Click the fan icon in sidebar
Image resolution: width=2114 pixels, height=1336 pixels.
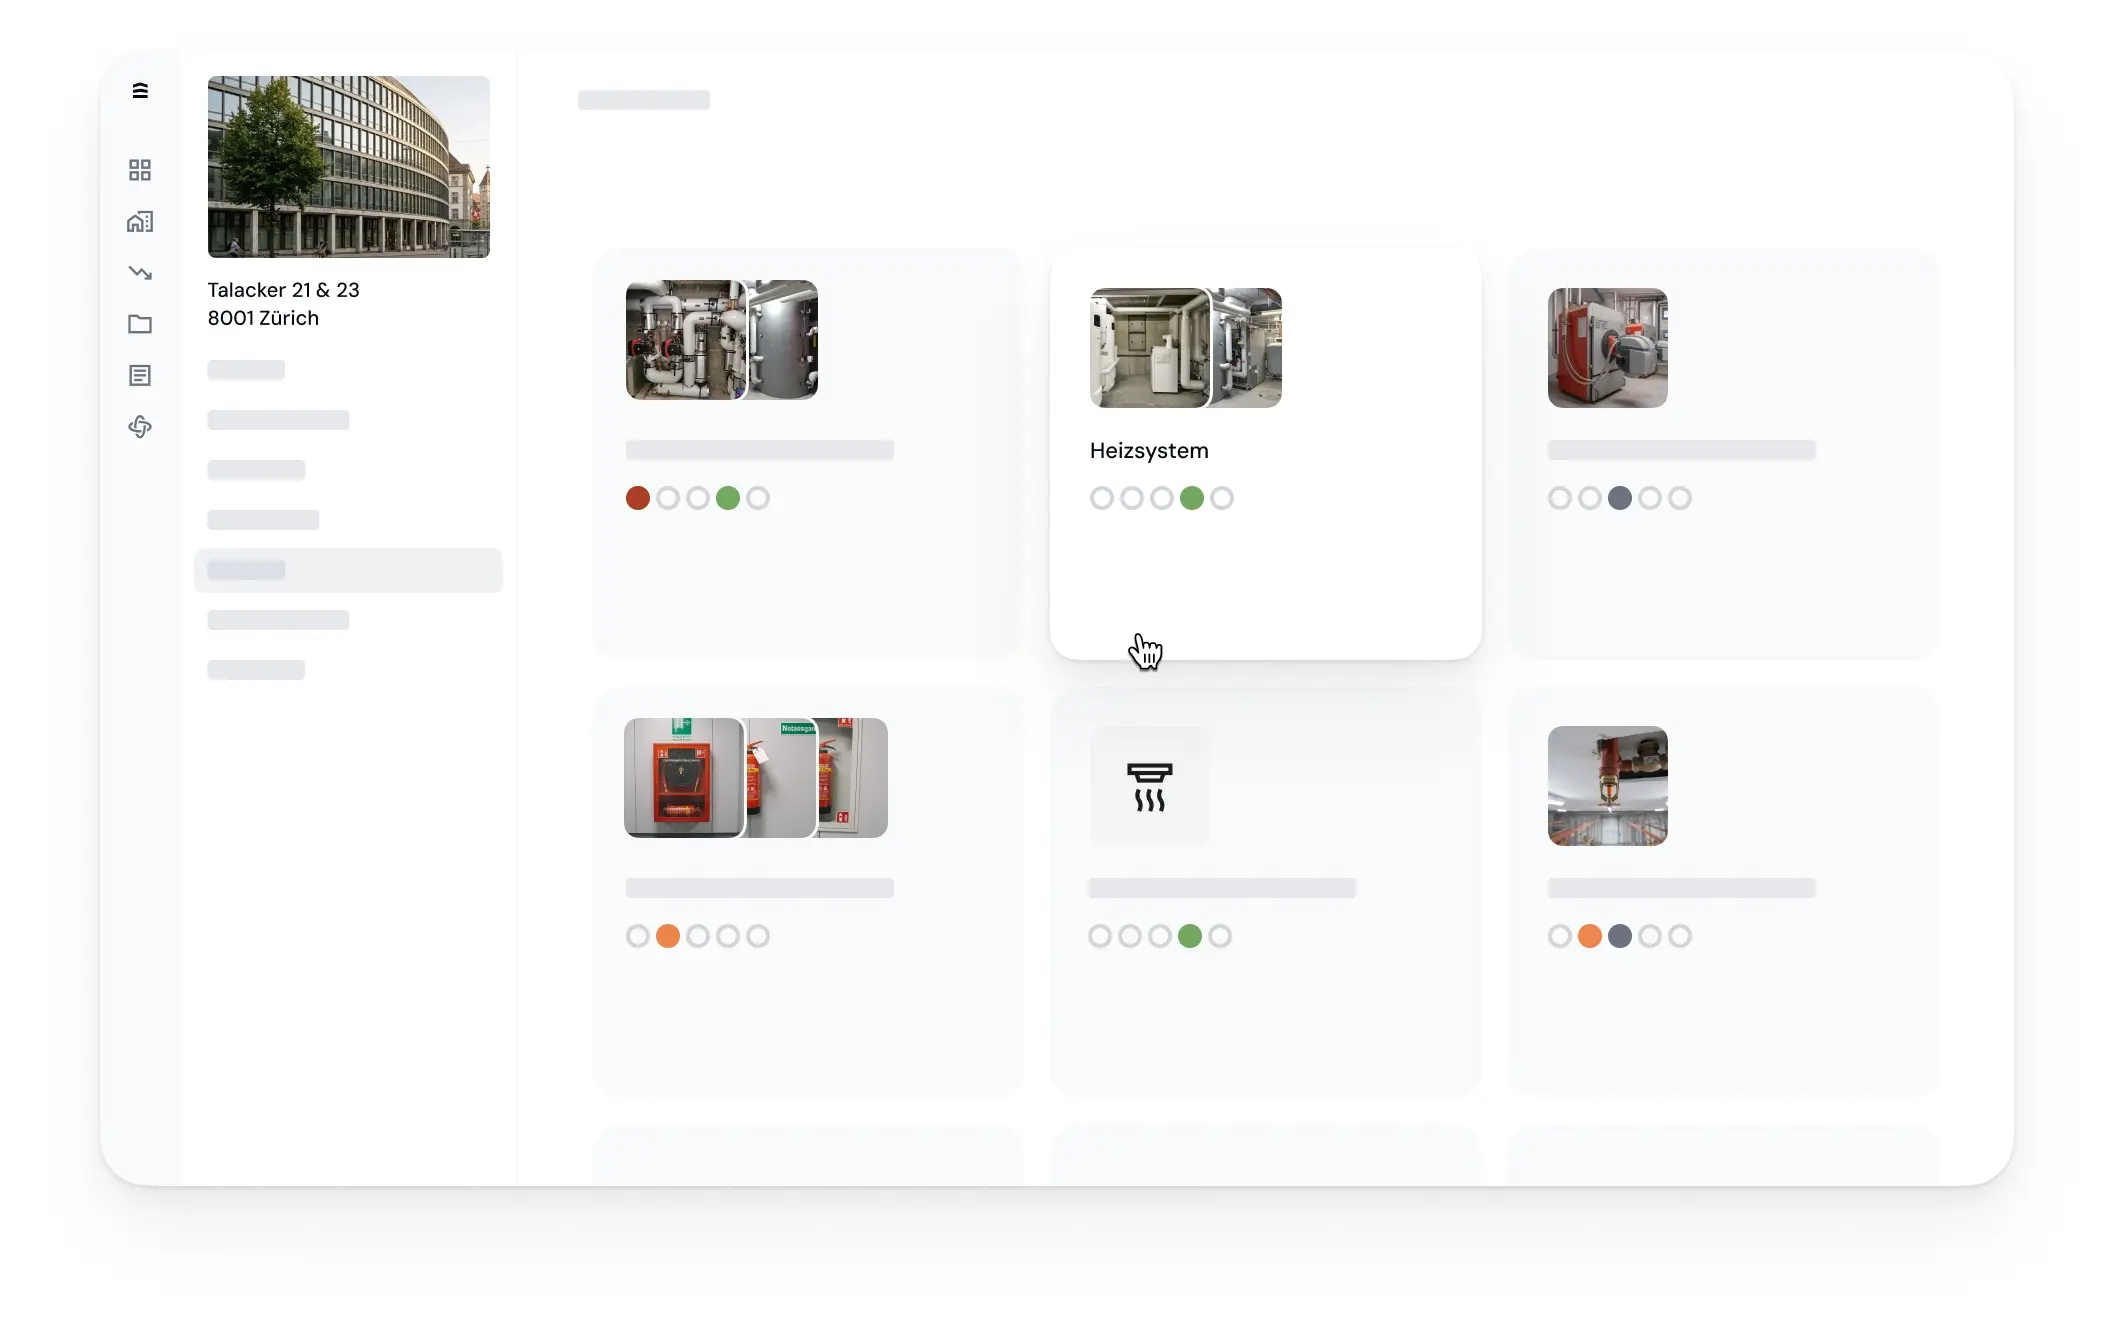[x=140, y=427]
